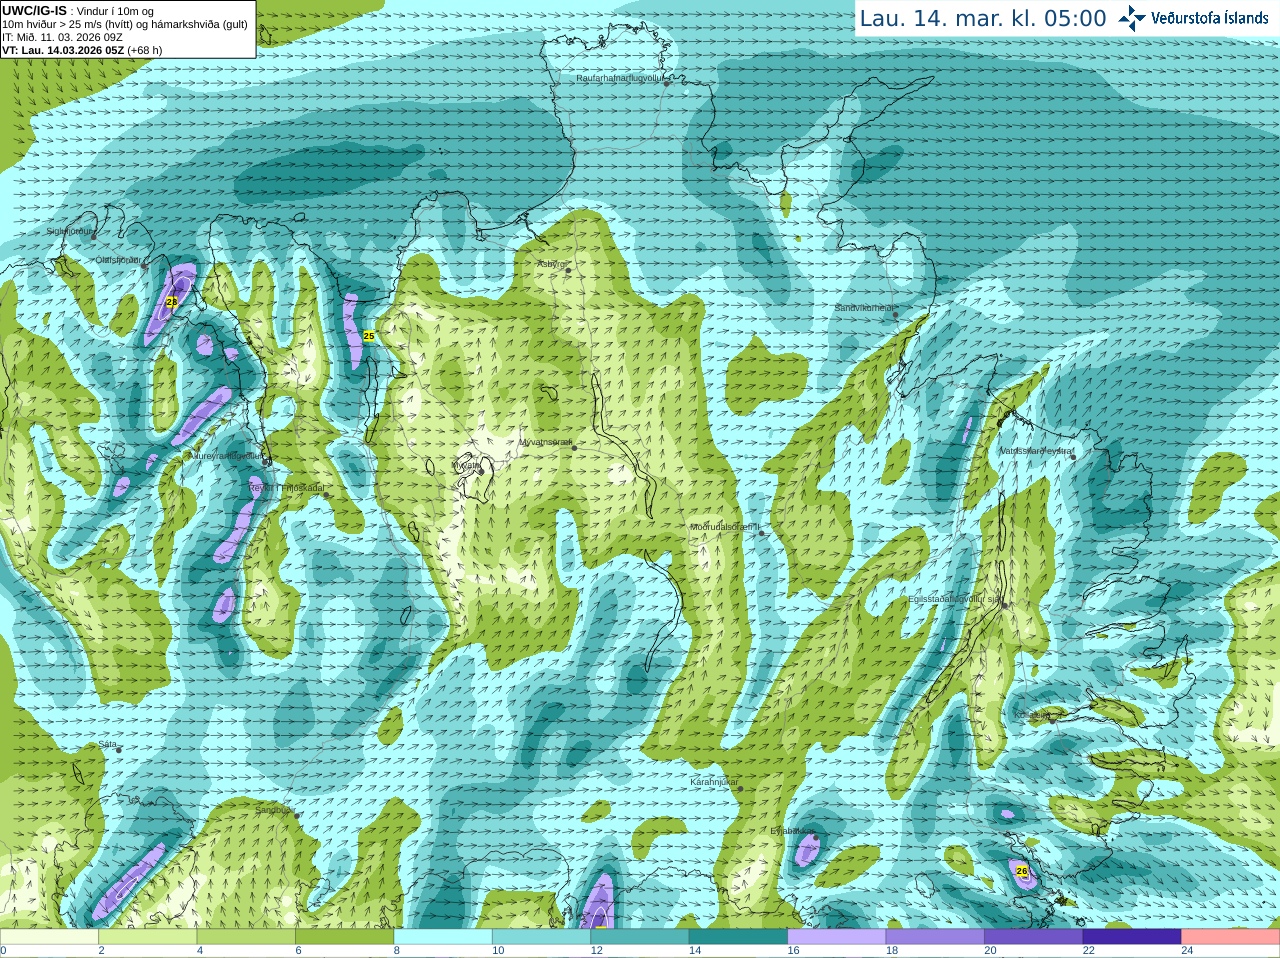Click the Kárahnjúkar station marker dot
Image resolution: width=1280 pixels, height=958 pixels.
[741, 789]
